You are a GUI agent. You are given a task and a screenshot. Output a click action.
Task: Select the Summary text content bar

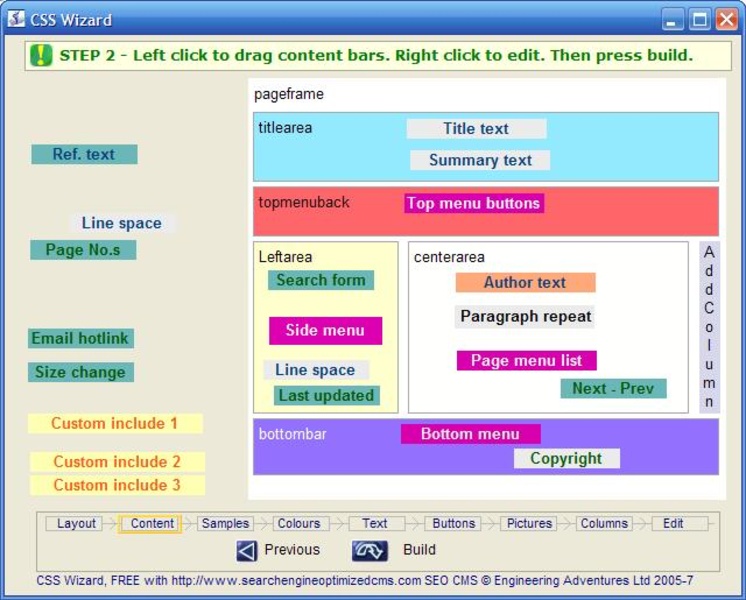(x=480, y=160)
